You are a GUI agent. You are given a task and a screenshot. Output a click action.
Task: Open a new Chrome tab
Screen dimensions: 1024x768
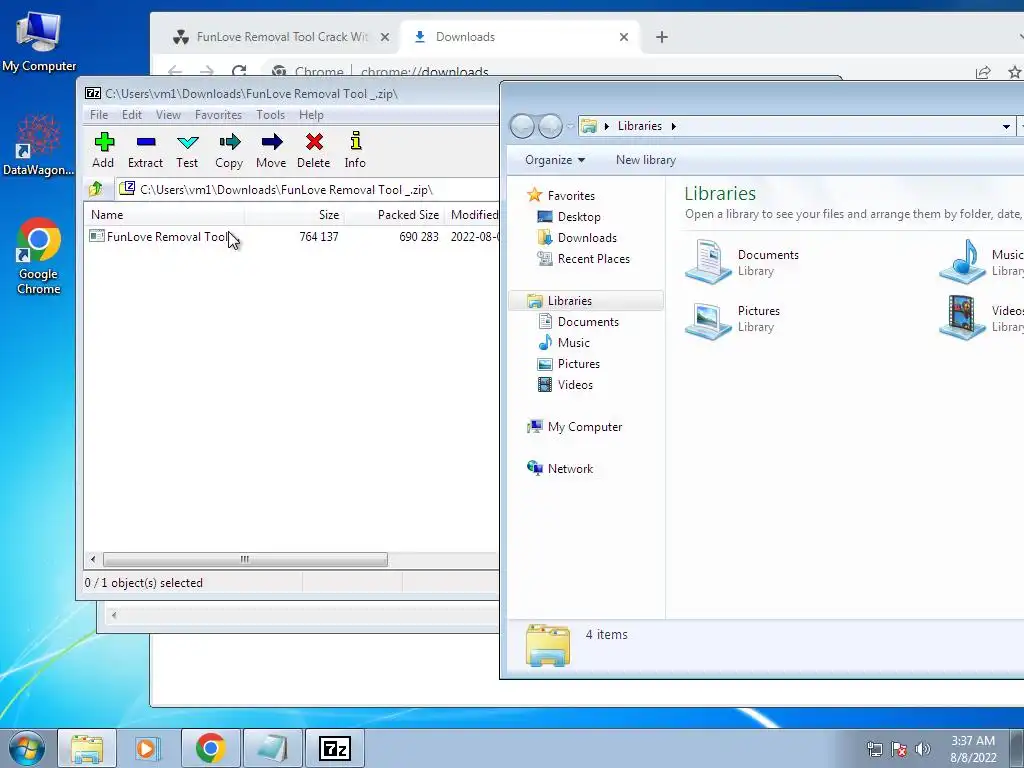point(662,37)
